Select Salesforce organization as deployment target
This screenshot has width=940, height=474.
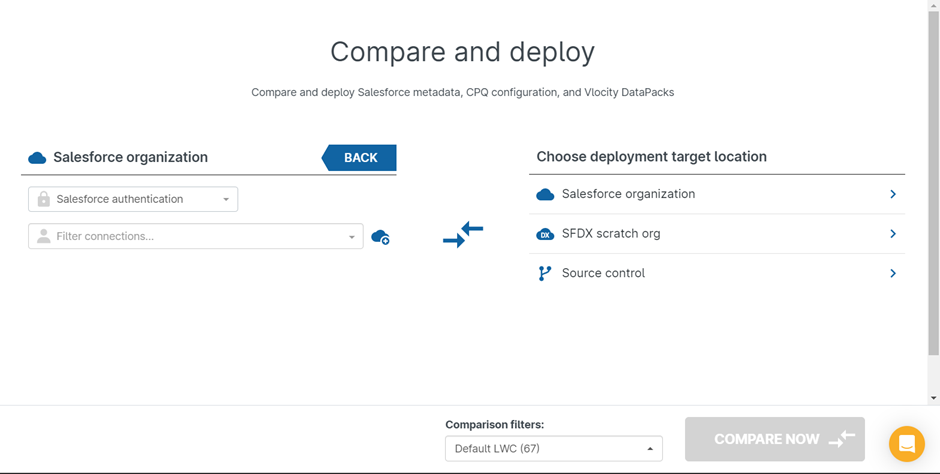pyautogui.click(x=628, y=194)
